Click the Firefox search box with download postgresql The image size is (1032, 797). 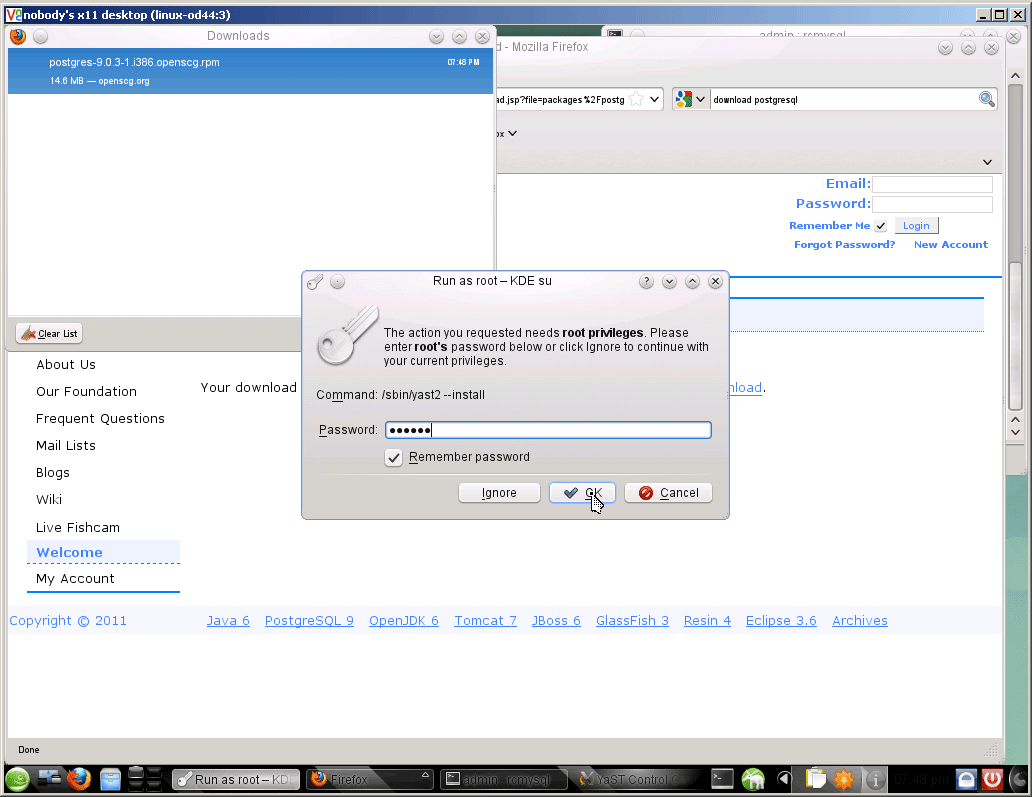tap(842, 99)
